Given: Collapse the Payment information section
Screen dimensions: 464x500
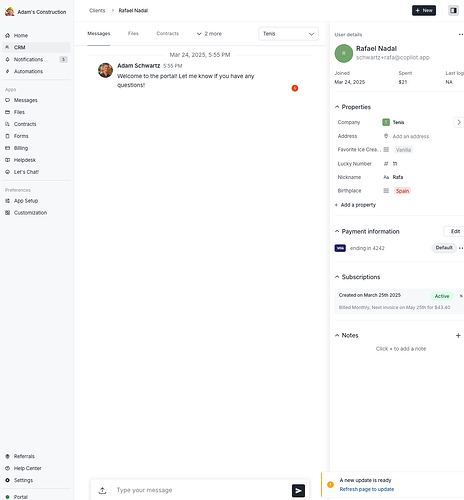Looking at the screenshot, I should point(367,231).
